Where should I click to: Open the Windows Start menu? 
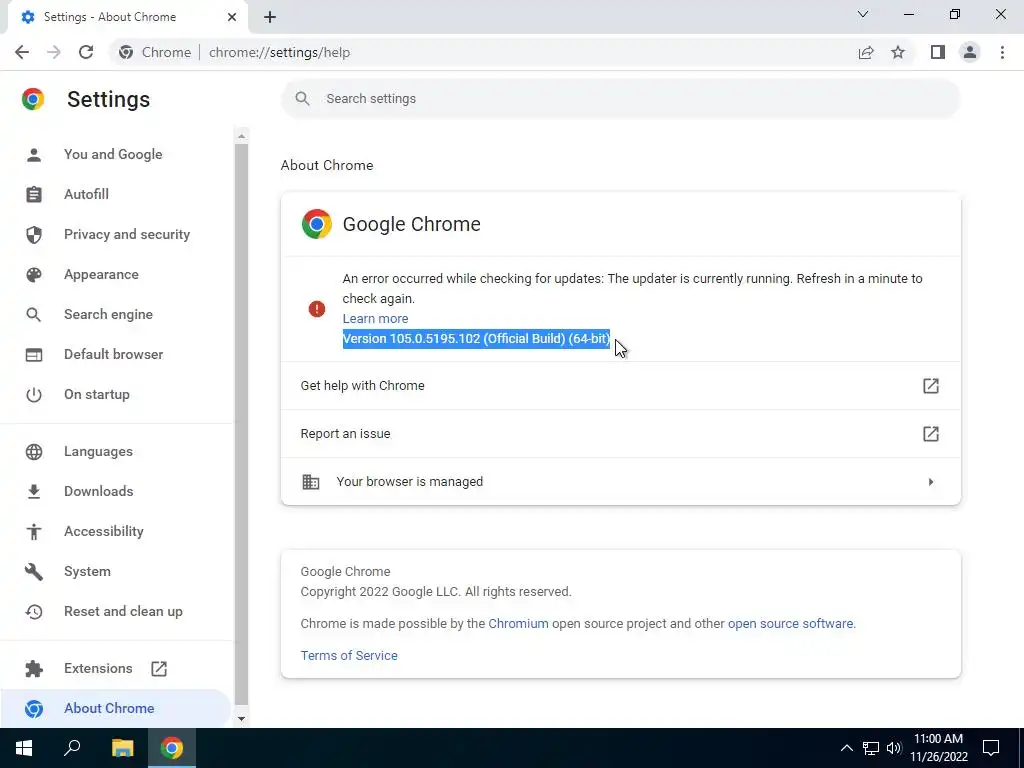click(24, 748)
